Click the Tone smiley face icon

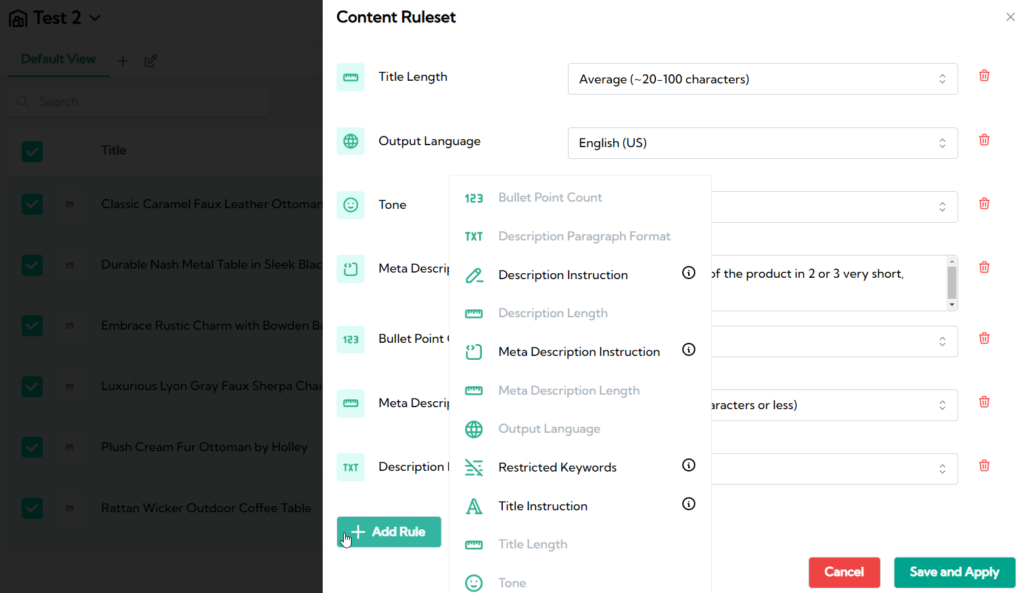[351, 204]
